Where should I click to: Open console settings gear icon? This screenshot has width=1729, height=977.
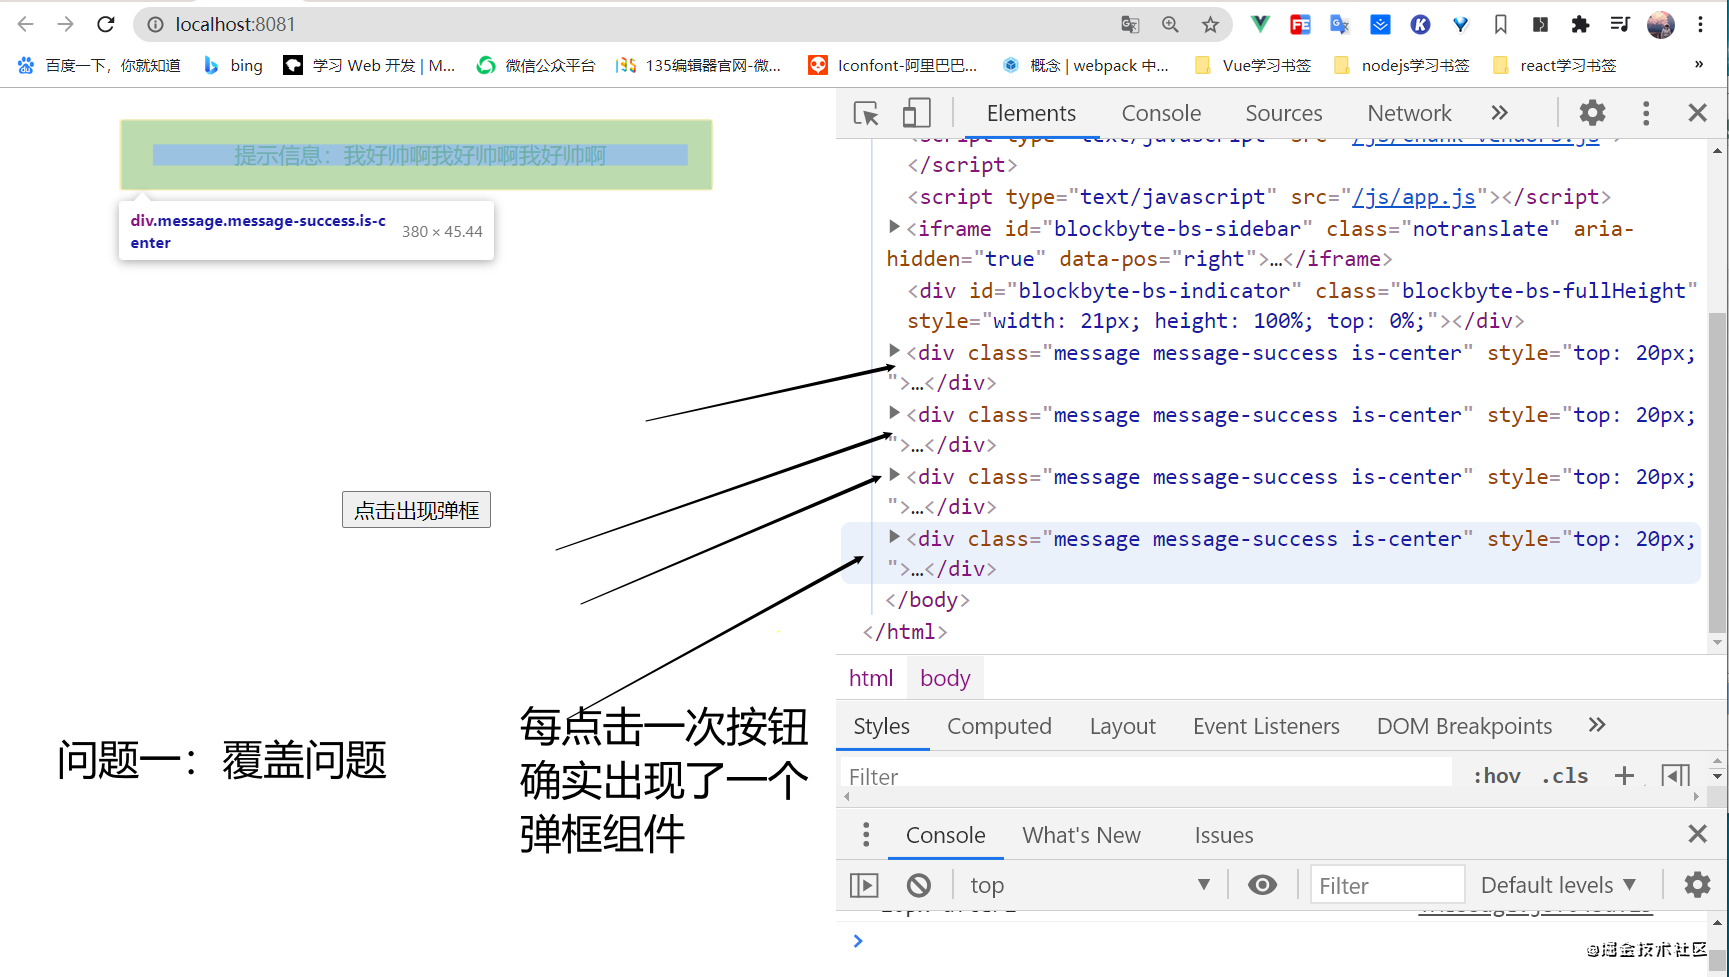1697,885
